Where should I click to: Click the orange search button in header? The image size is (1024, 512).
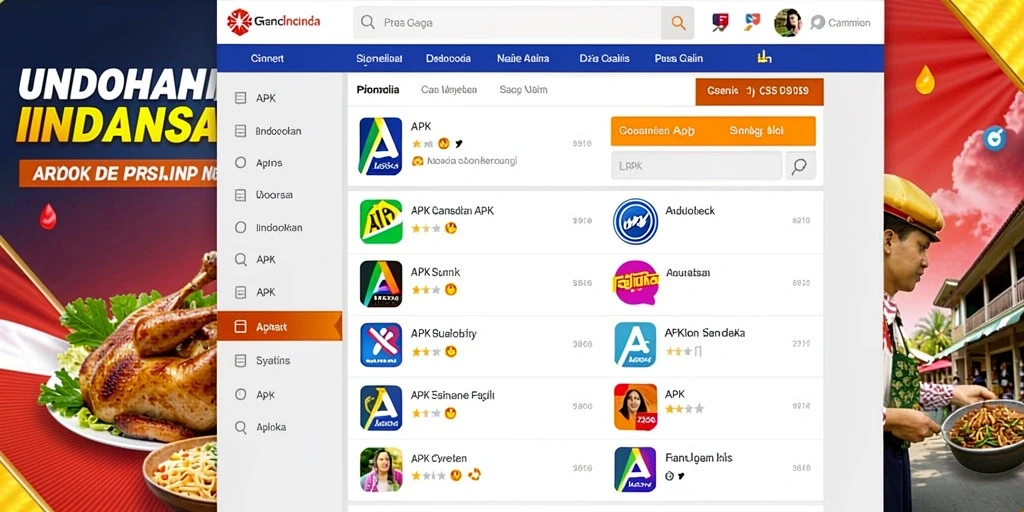pos(678,23)
